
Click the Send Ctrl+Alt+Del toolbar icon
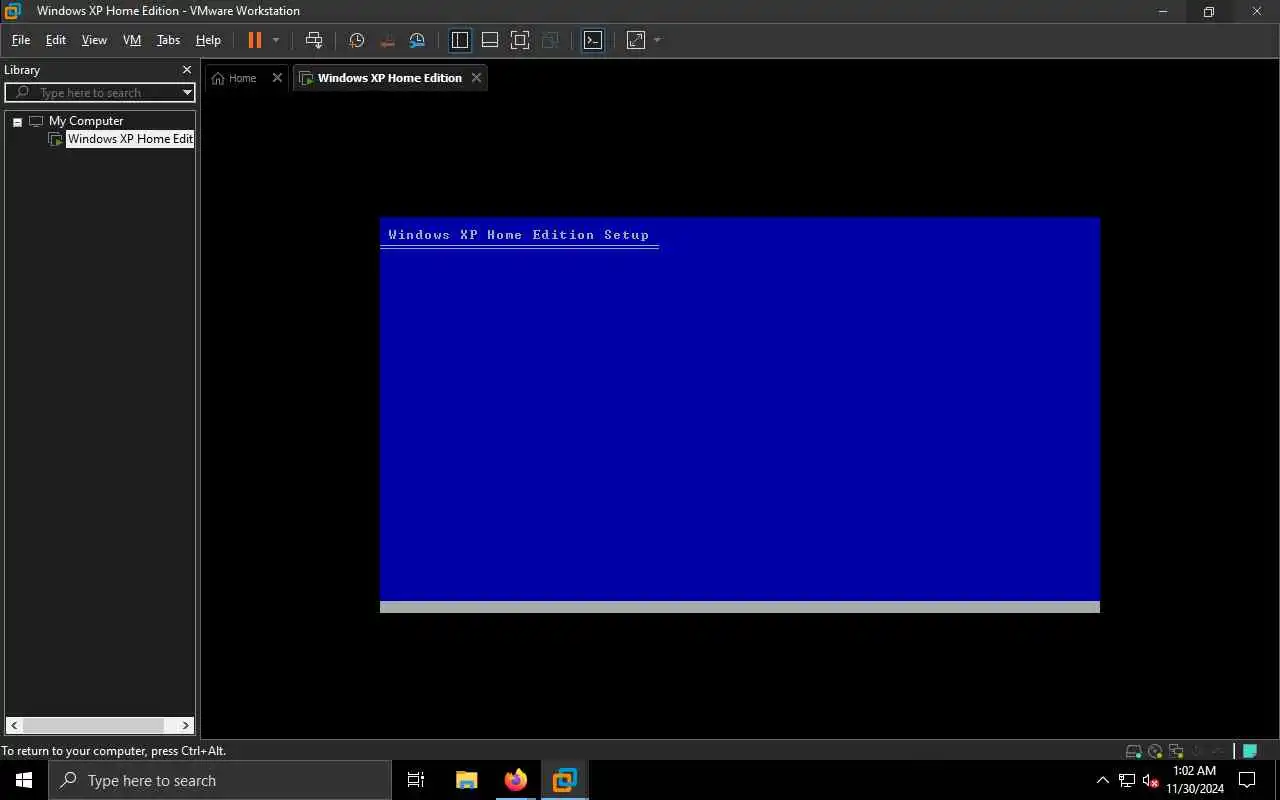(314, 40)
